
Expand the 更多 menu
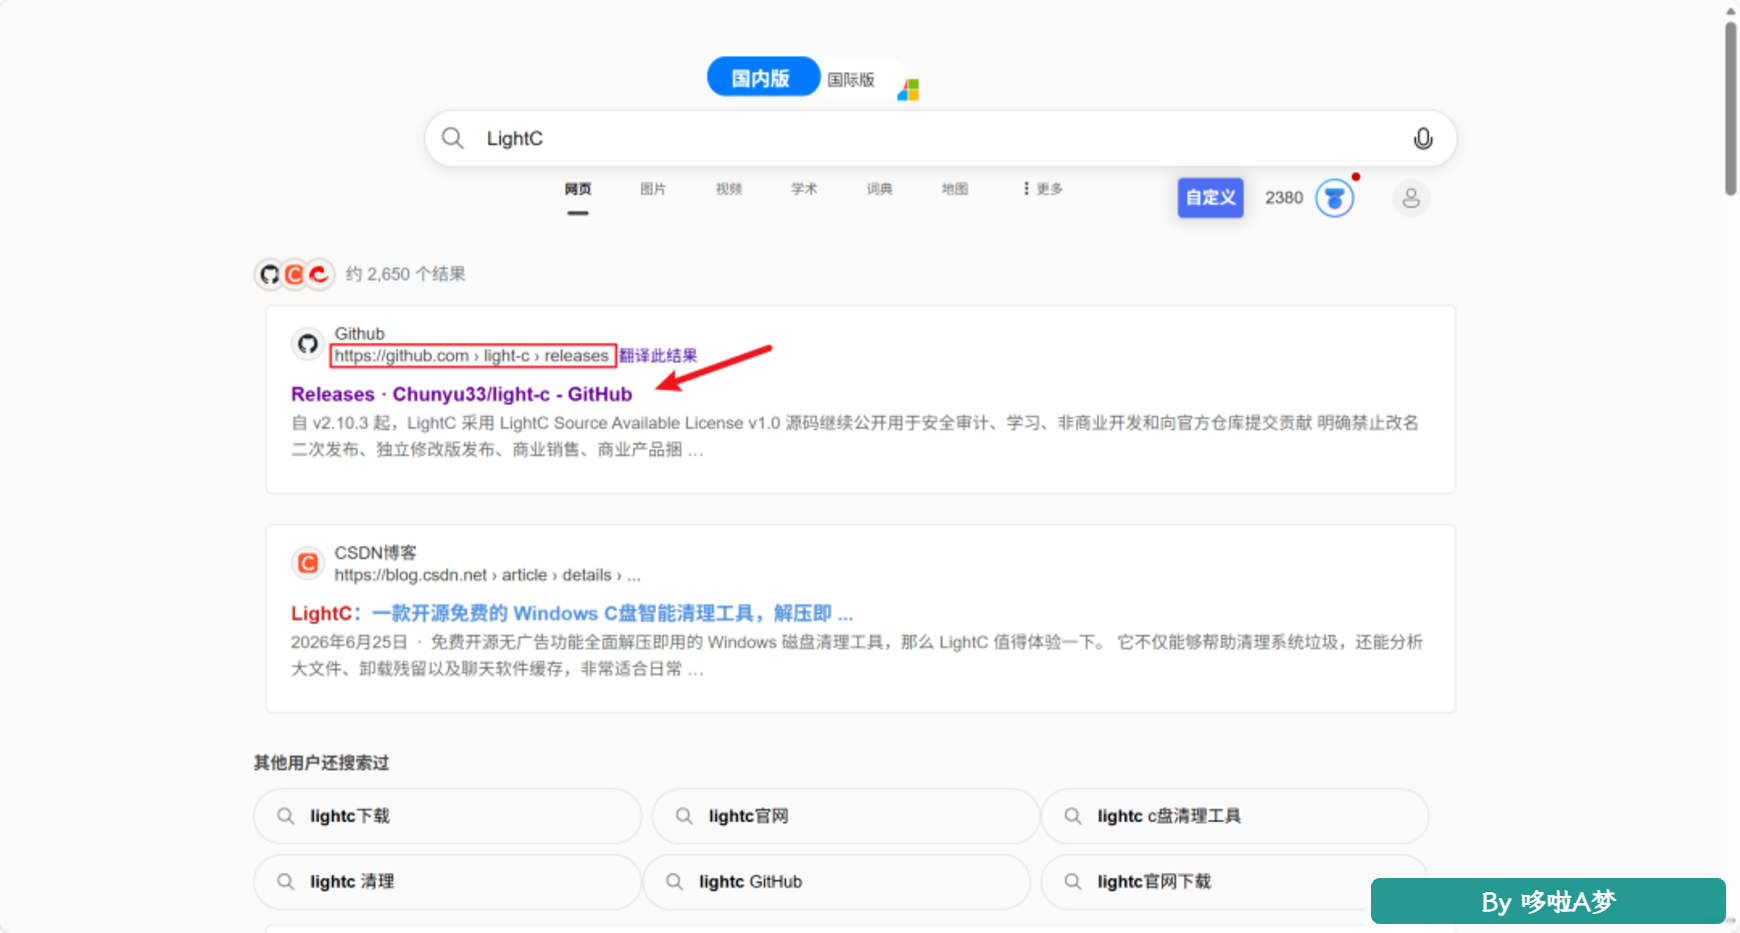pyautogui.click(x=1043, y=188)
